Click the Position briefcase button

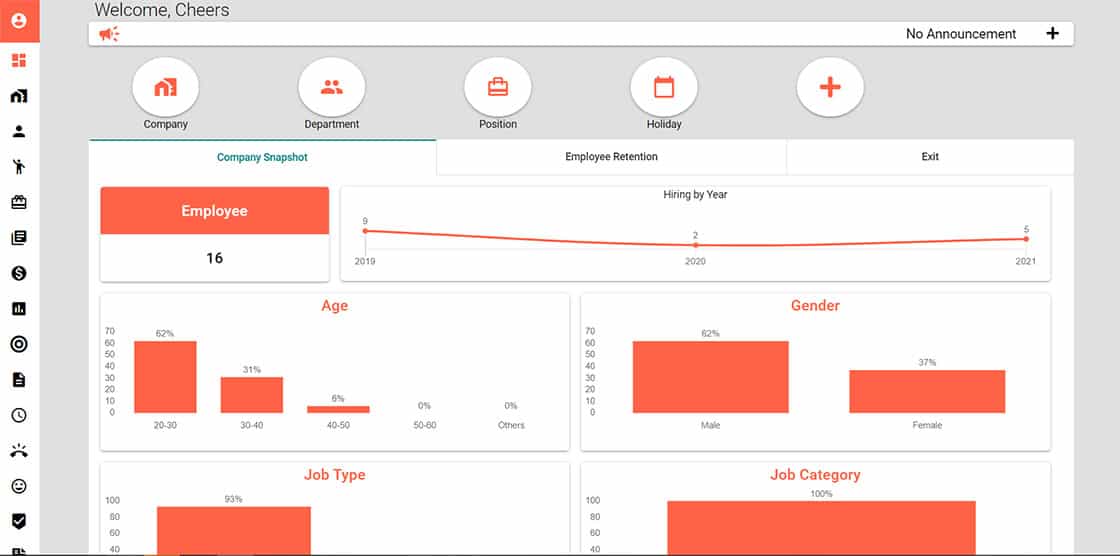[498, 88]
